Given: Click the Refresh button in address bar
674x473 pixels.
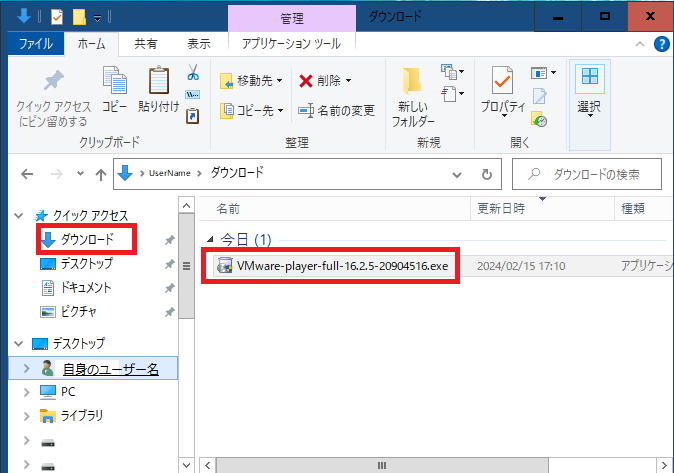Looking at the screenshot, I should coord(487,175).
